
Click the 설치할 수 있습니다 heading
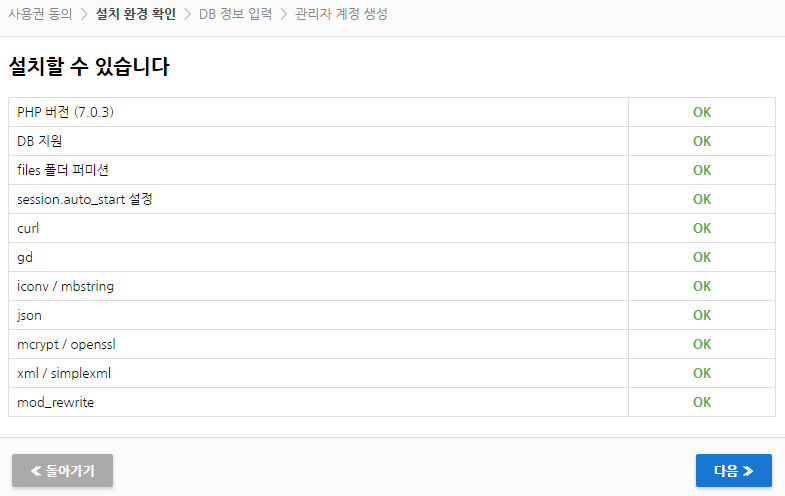pos(89,67)
